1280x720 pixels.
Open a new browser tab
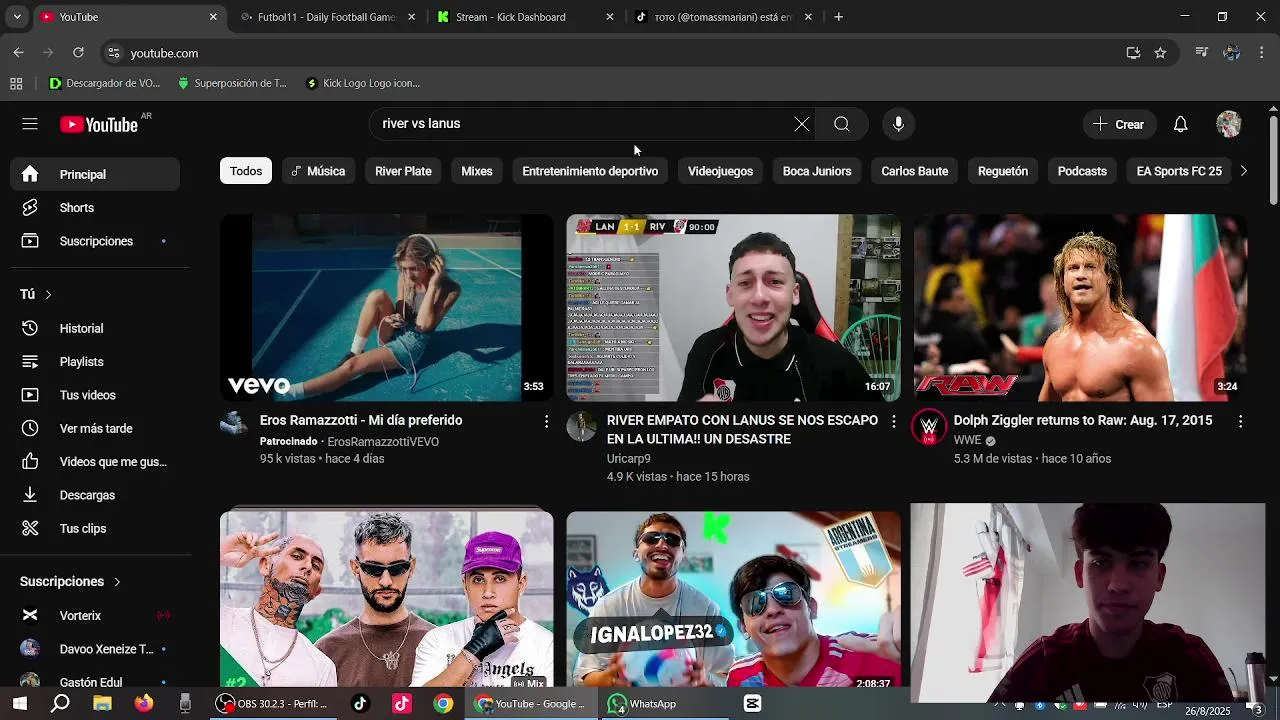coord(838,17)
